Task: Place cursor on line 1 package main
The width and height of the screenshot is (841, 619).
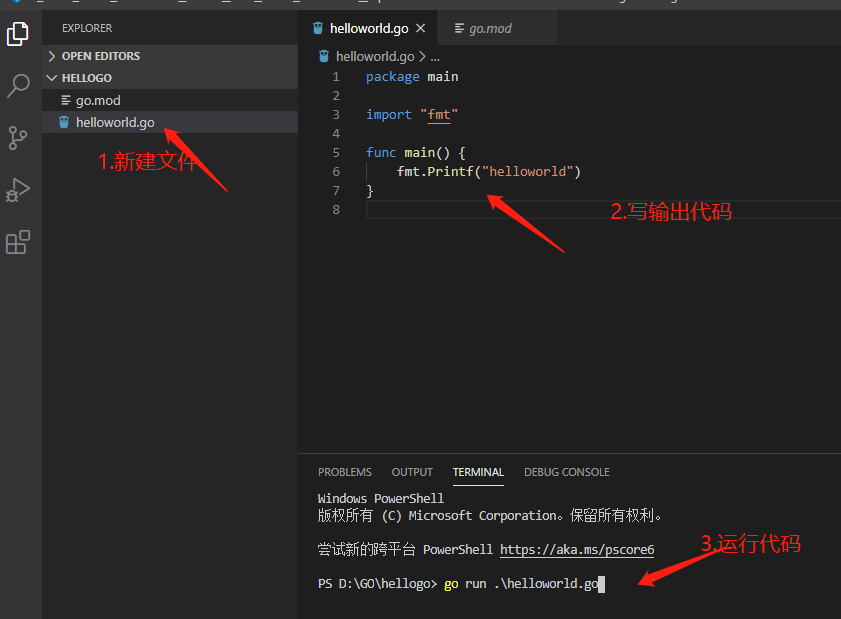Action: [x=412, y=77]
